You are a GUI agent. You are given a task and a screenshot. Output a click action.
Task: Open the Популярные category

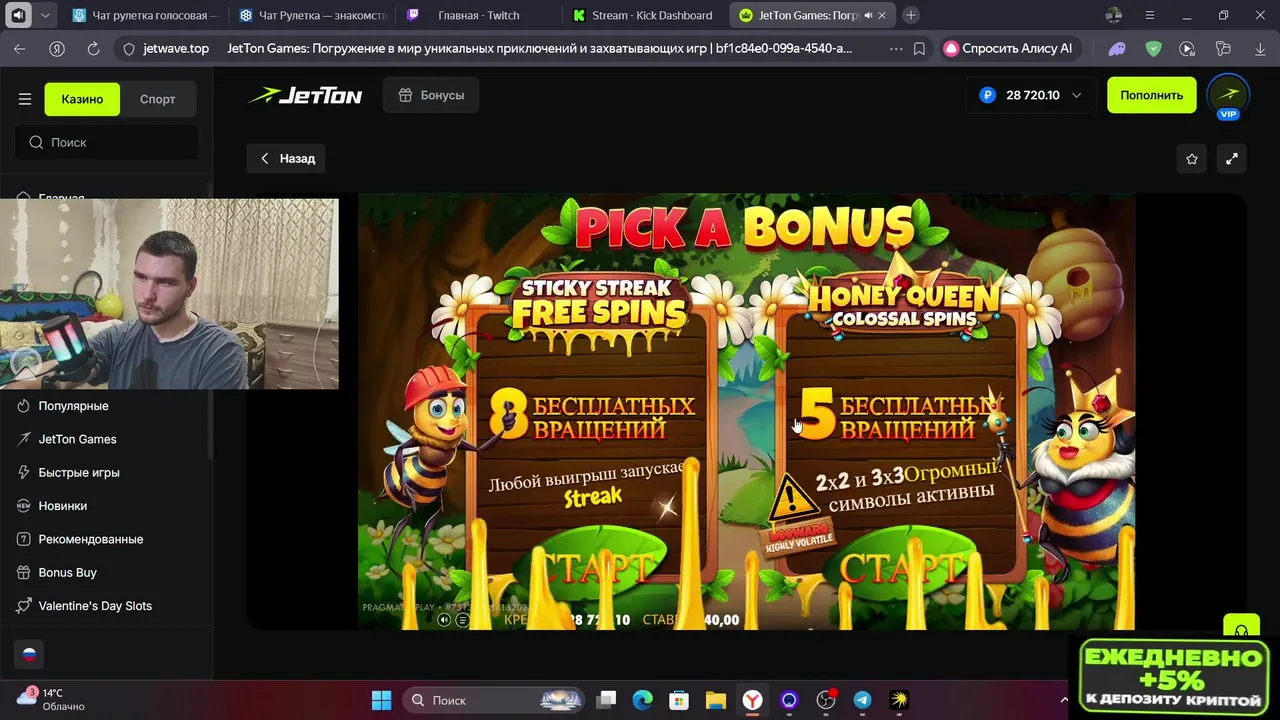pyautogui.click(x=73, y=406)
